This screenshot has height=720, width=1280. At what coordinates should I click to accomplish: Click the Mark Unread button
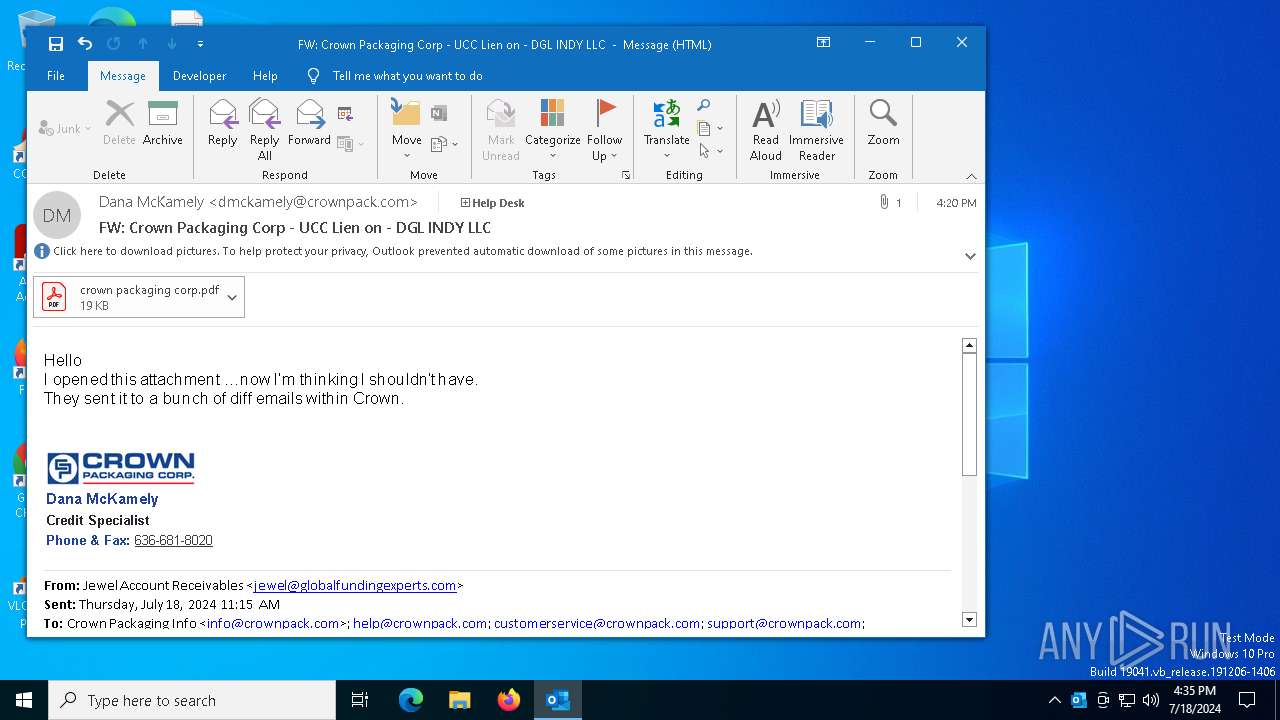tap(500, 130)
